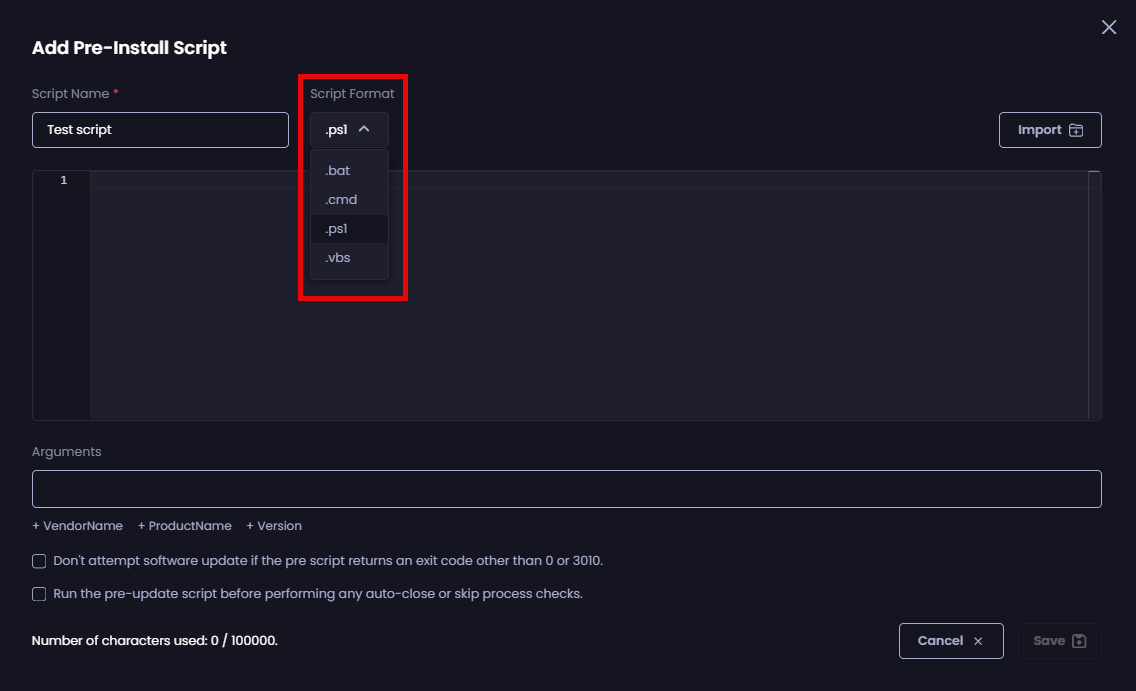Click the X icon inside the Cancel button

[977, 641]
